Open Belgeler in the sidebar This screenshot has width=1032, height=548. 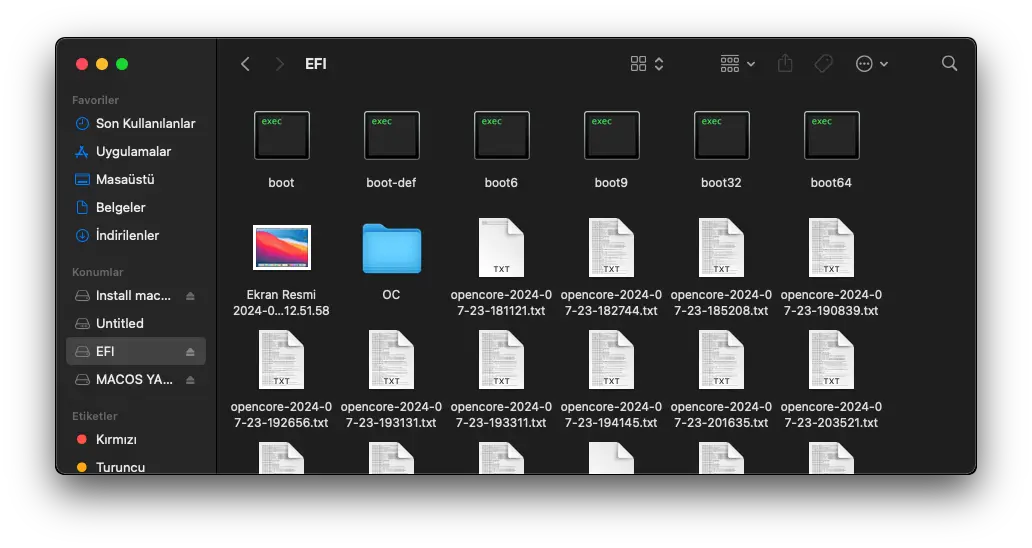[136, 207]
